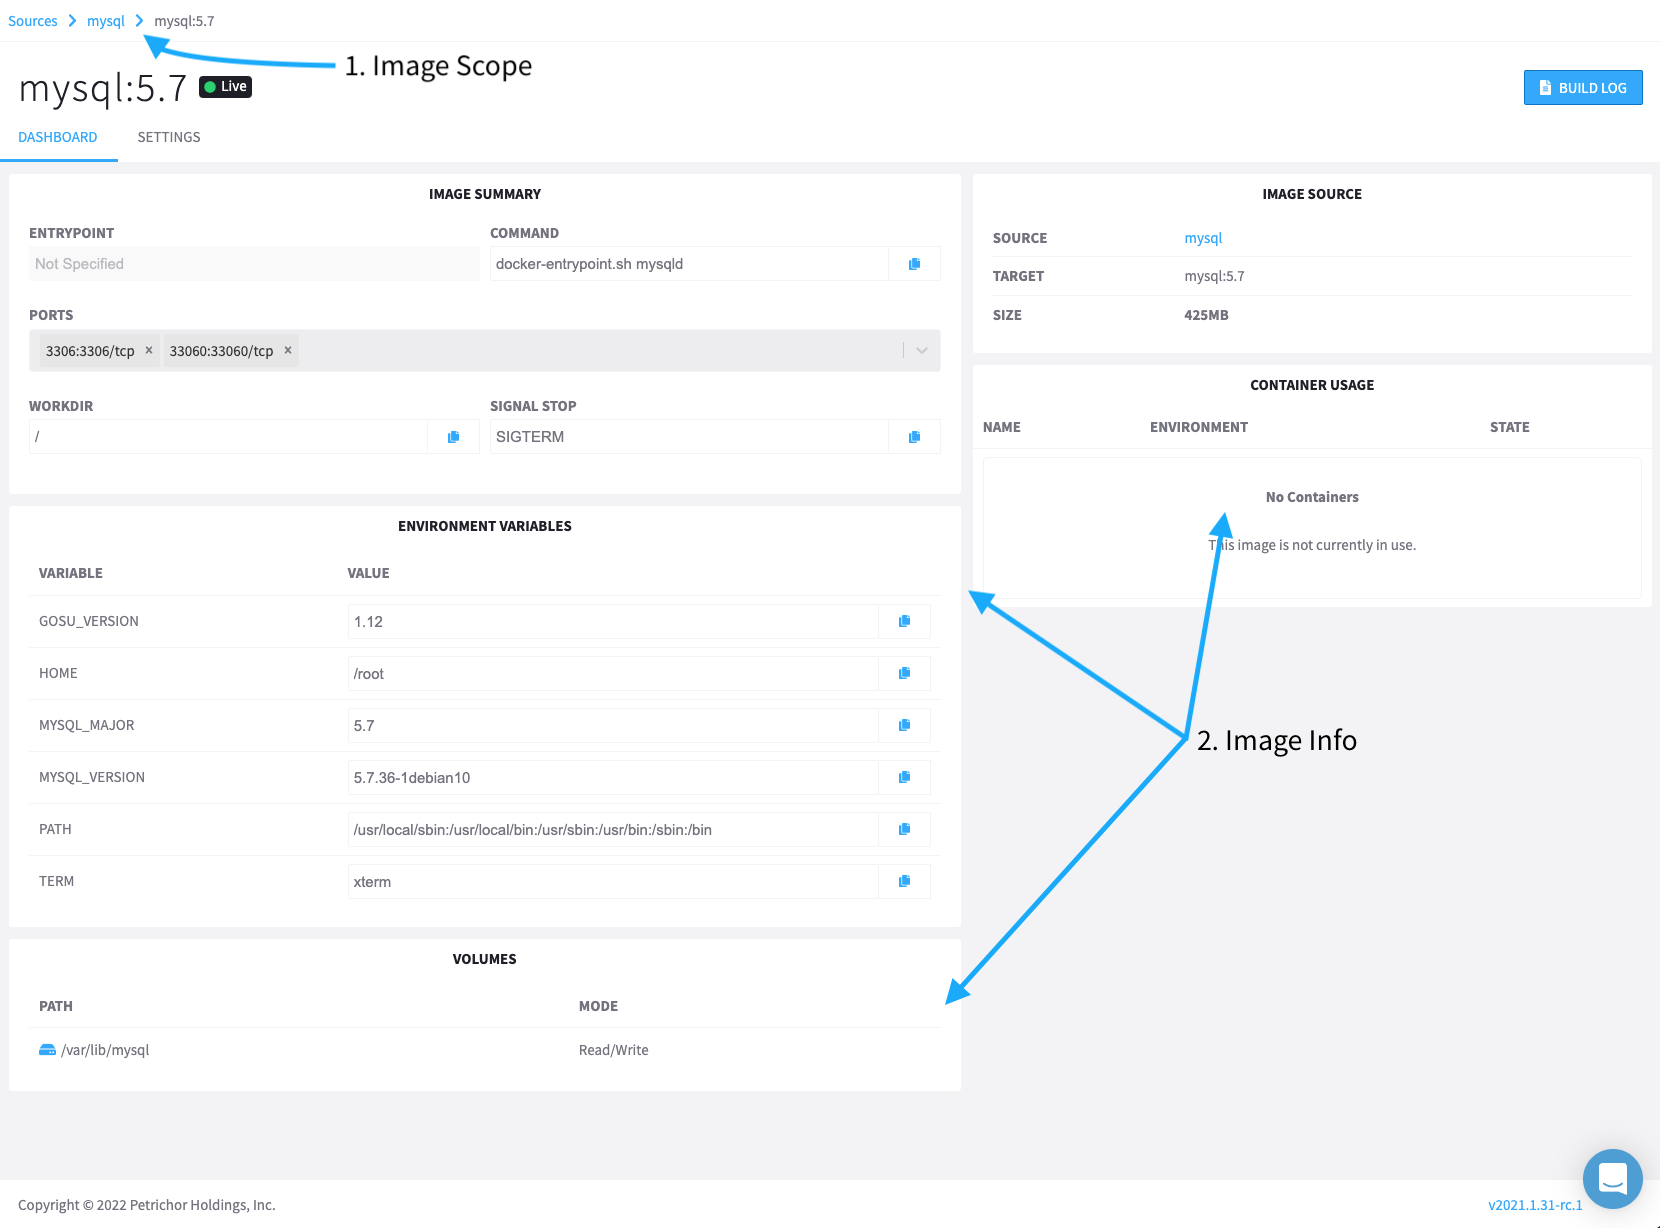Click the WORKDIR input field
Viewport: 1660px width, 1228px height.
tap(228, 437)
